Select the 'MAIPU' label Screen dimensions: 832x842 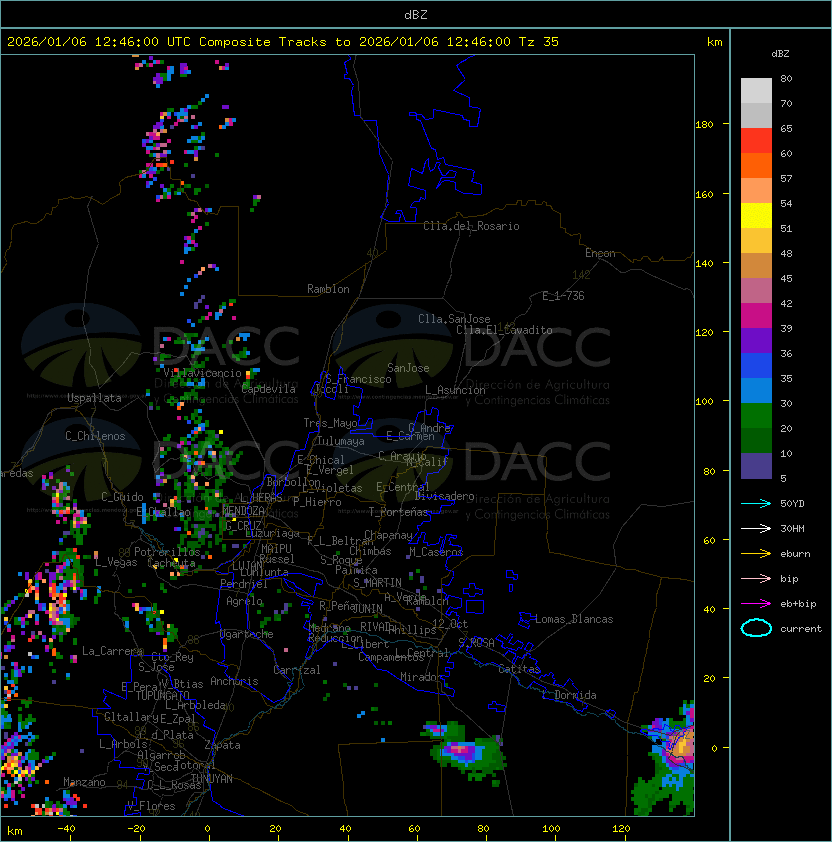pyautogui.click(x=276, y=549)
